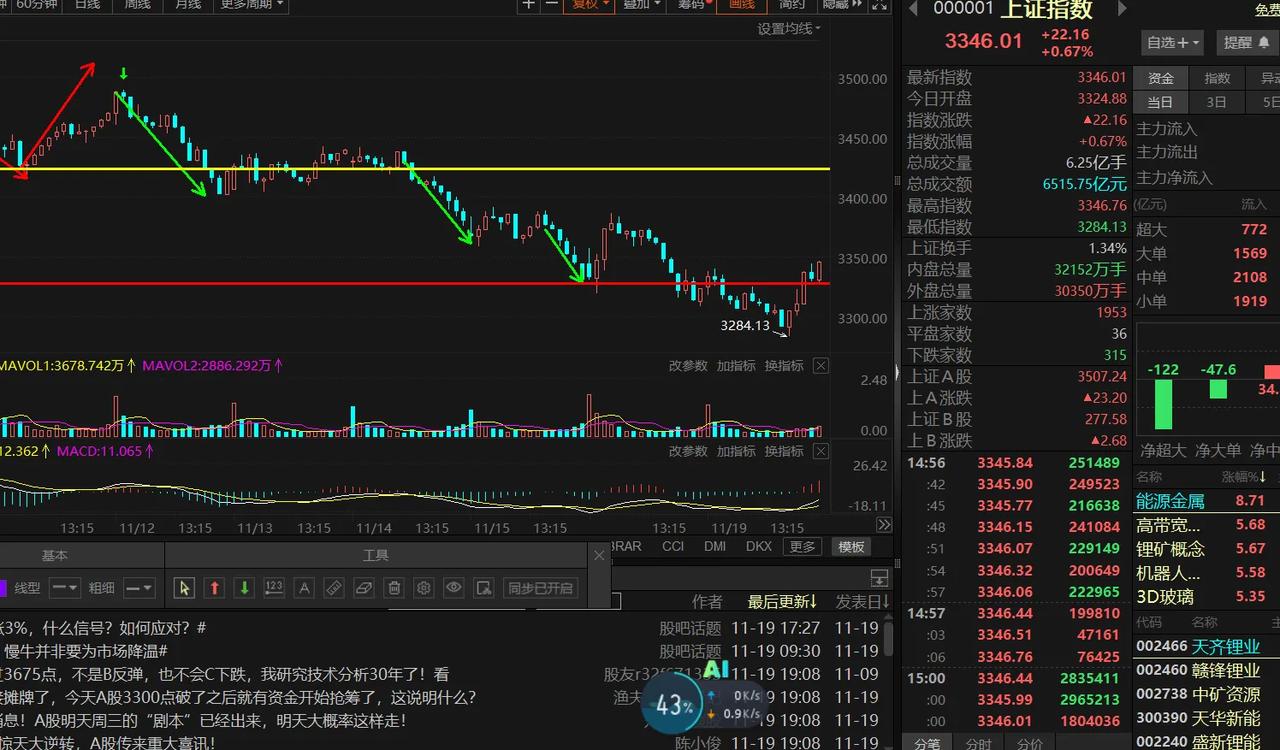1280x750 pixels.
Task: Switch to 月线 monthly chart tab
Action: (187, 5)
